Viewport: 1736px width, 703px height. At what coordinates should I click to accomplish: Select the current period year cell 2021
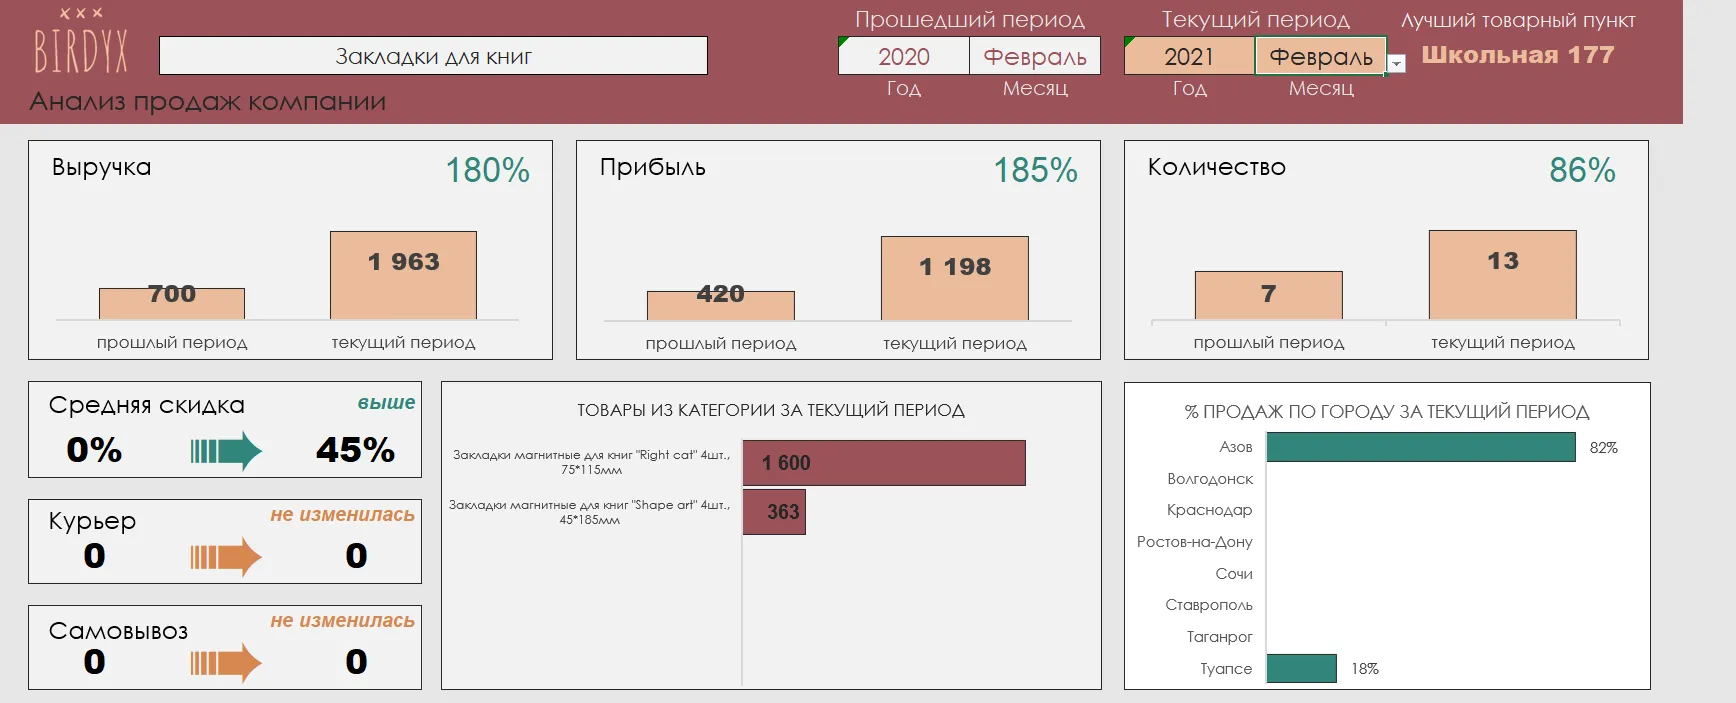coord(1189,56)
